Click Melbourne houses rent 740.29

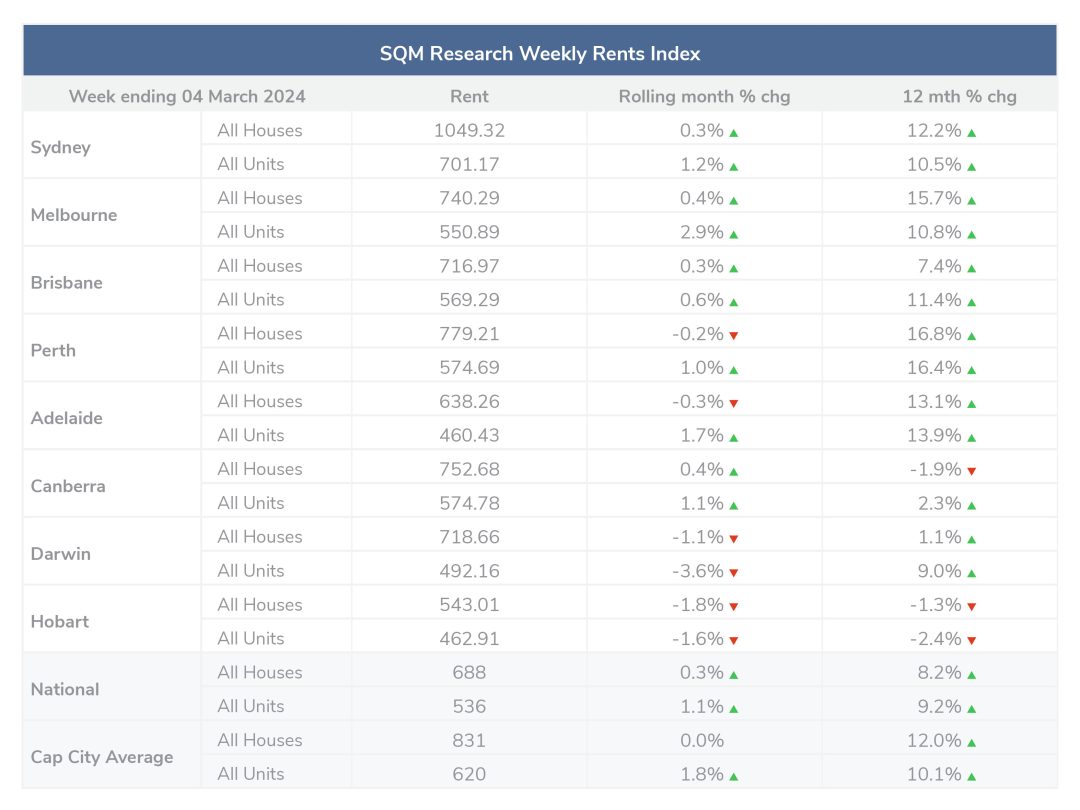(469, 198)
